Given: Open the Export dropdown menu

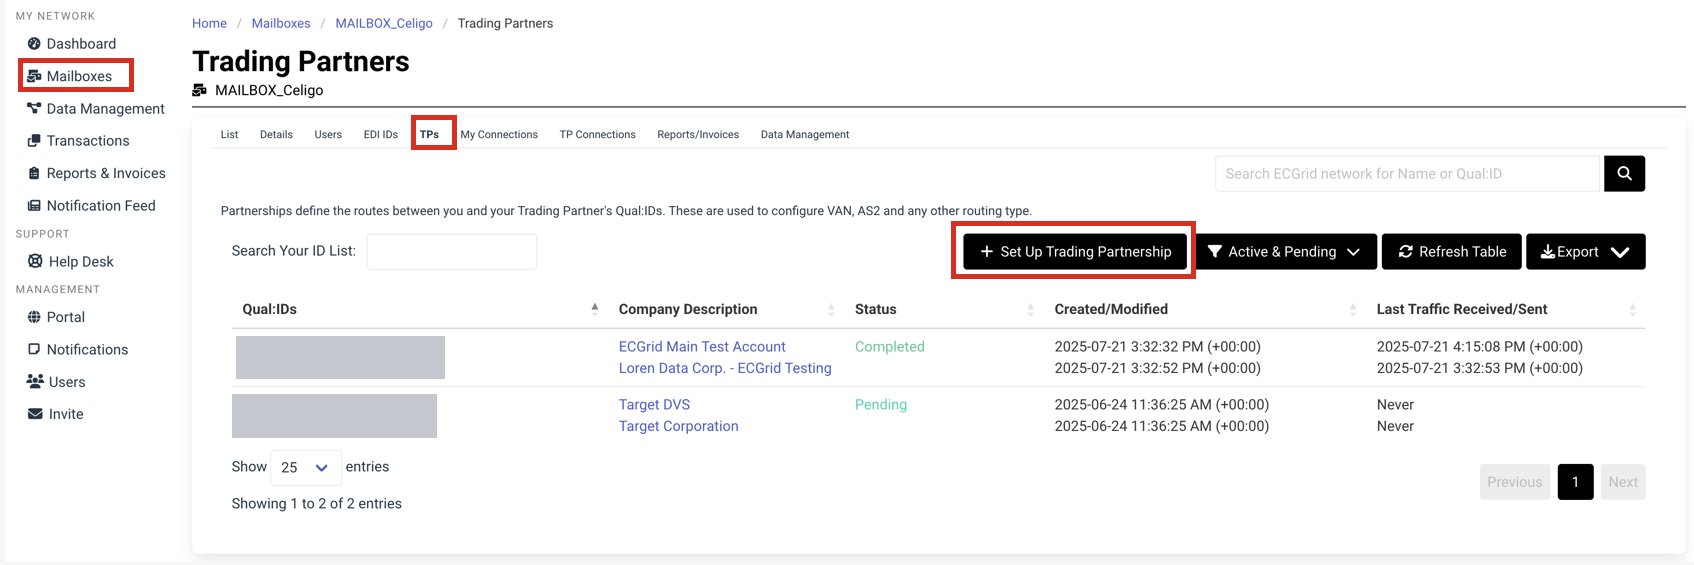Looking at the screenshot, I should tap(1585, 252).
